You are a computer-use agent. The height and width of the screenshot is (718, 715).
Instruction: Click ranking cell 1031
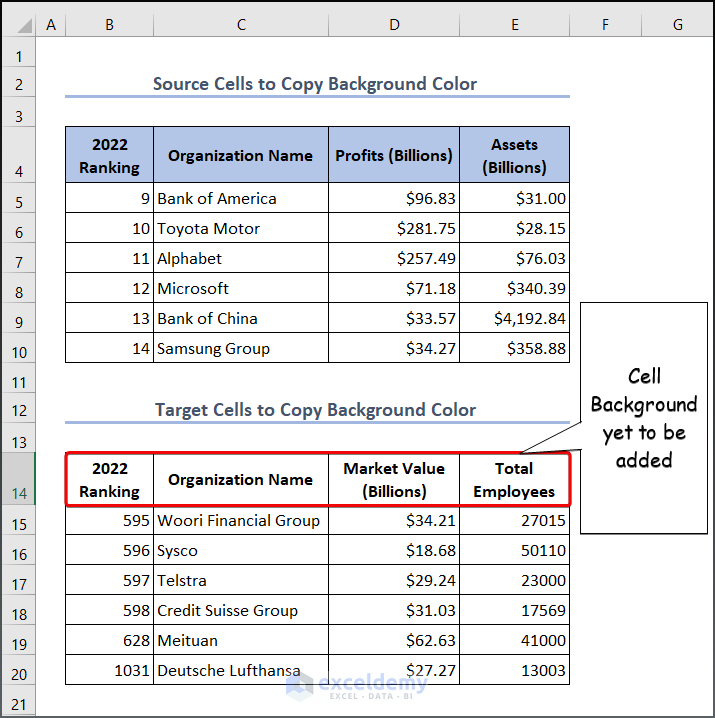coord(109,670)
